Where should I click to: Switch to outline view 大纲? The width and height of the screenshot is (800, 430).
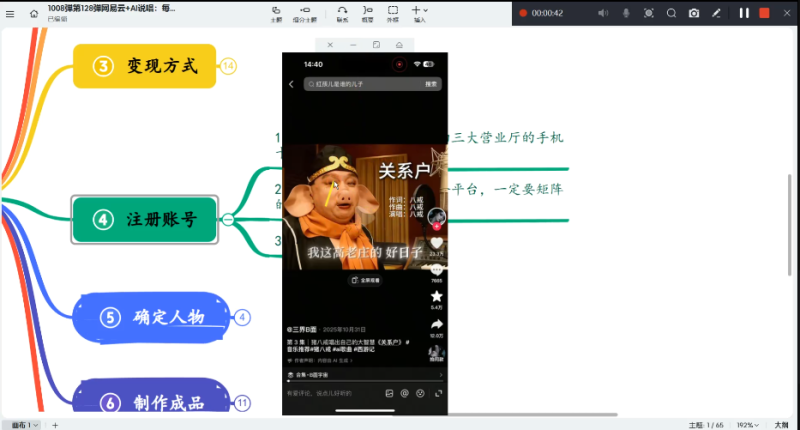(x=781, y=425)
